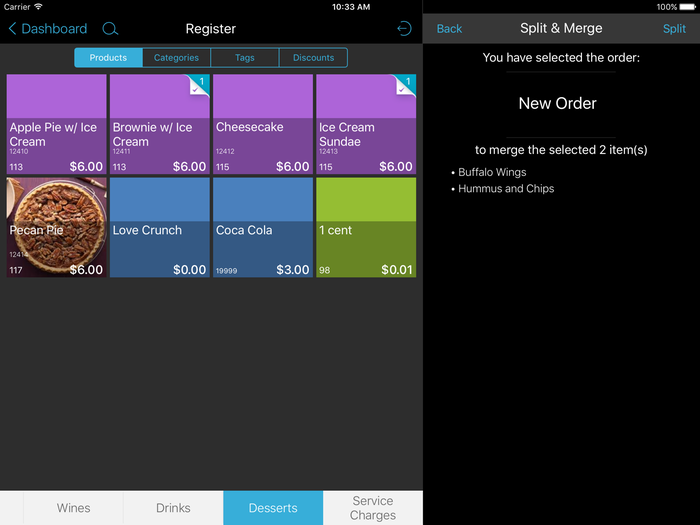Add Brownie w/ Ice Cream product

pos(160,124)
